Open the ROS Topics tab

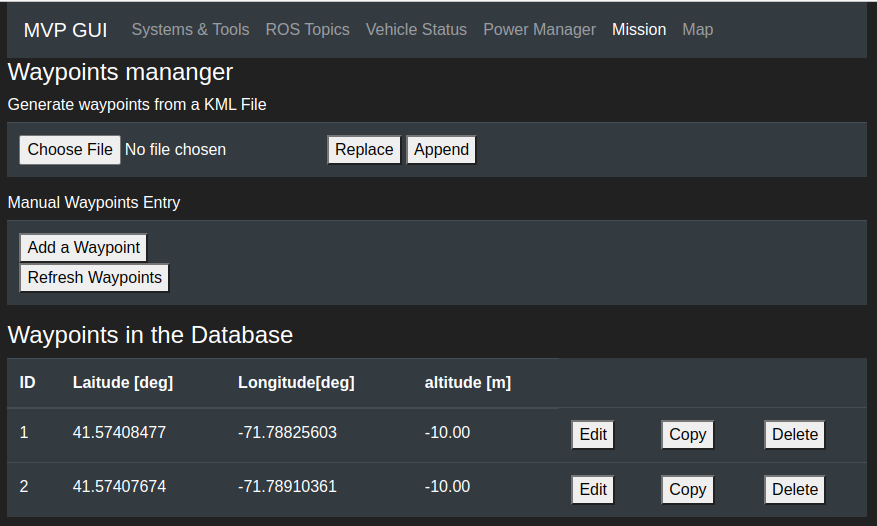click(x=307, y=30)
